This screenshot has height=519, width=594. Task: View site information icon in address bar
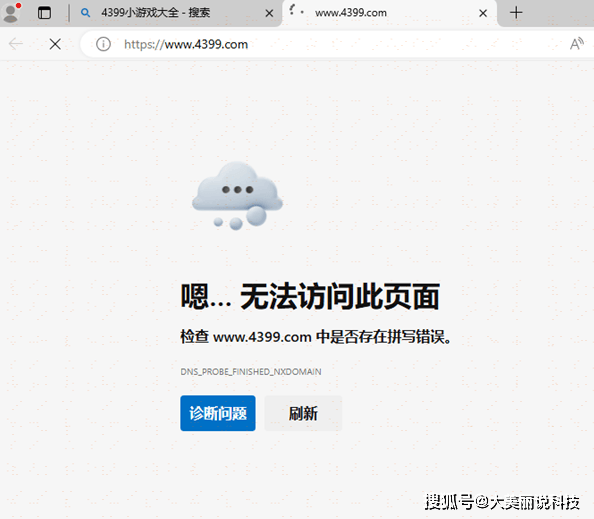coord(103,44)
